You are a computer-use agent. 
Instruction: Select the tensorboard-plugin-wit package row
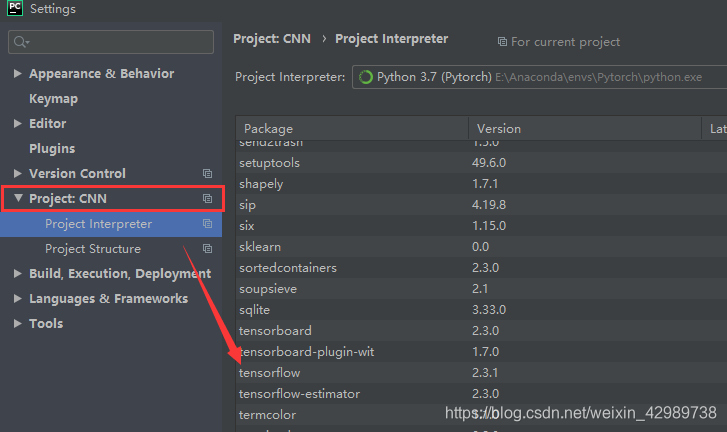pos(481,352)
